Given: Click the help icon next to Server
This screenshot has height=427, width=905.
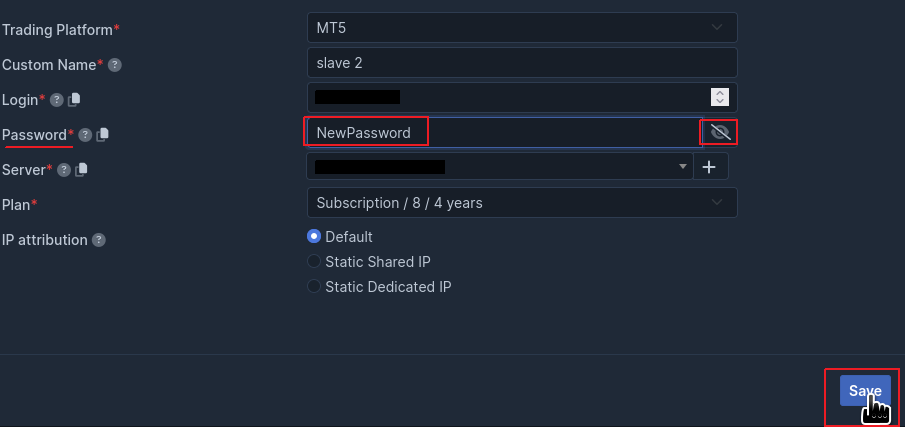Looking at the screenshot, I should (64, 170).
